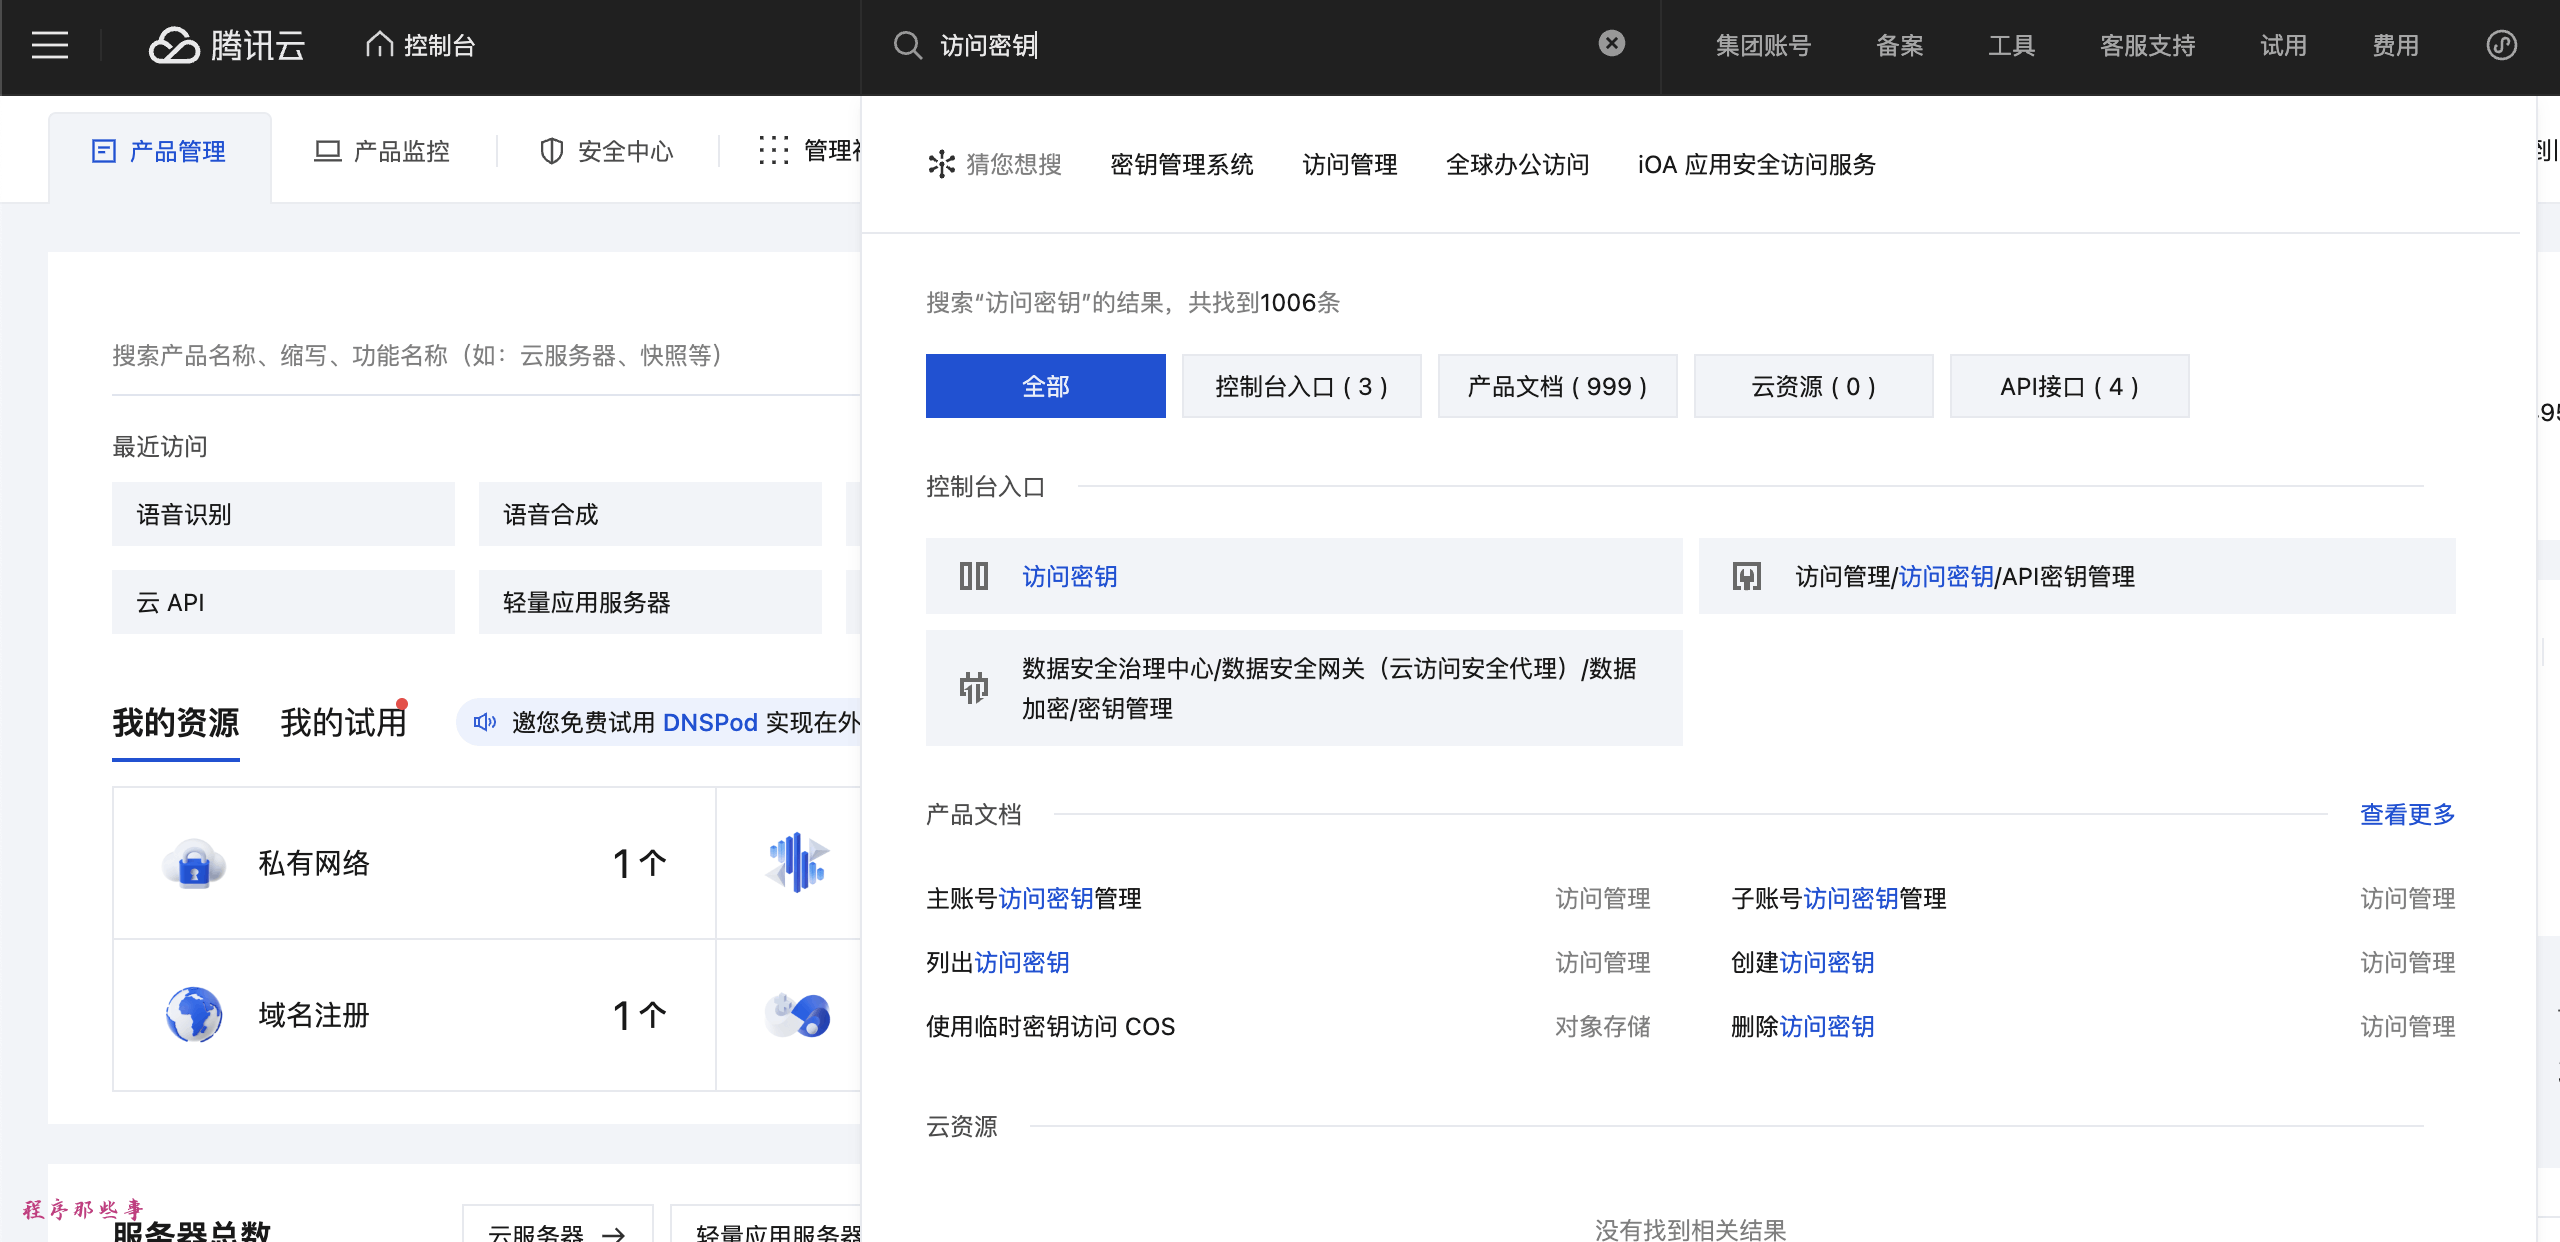
Task: Open account avatar icon at top right
Action: pos(2501,45)
